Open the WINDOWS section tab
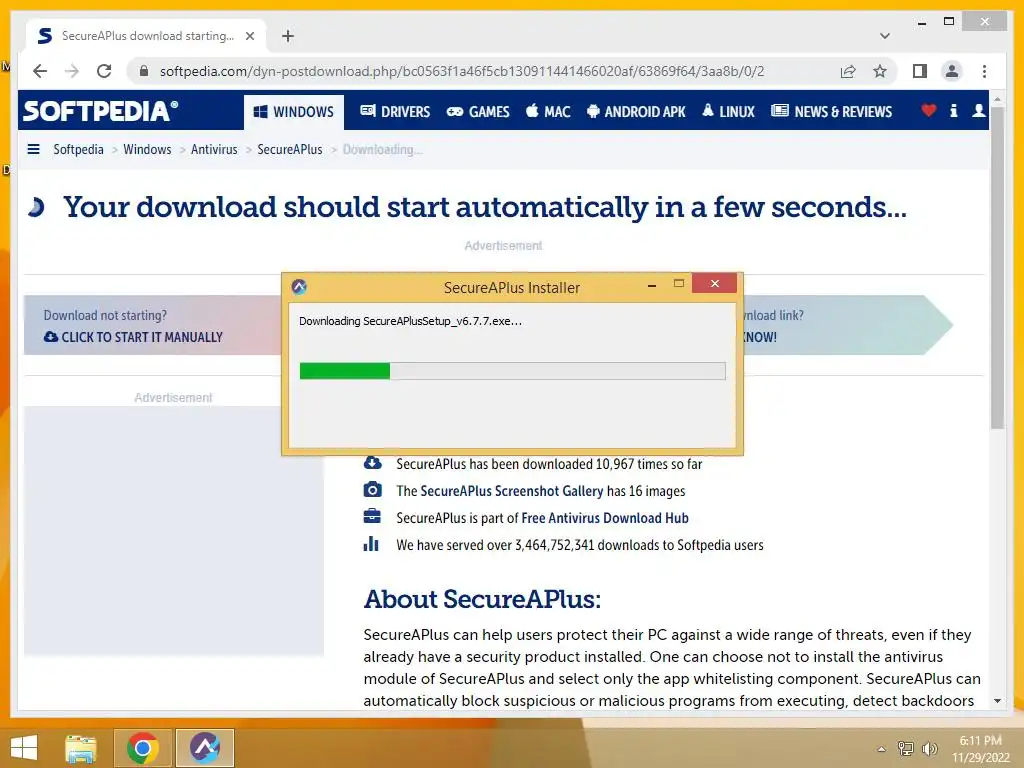Image resolution: width=1024 pixels, height=768 pixels. click(x=293, y=112)
